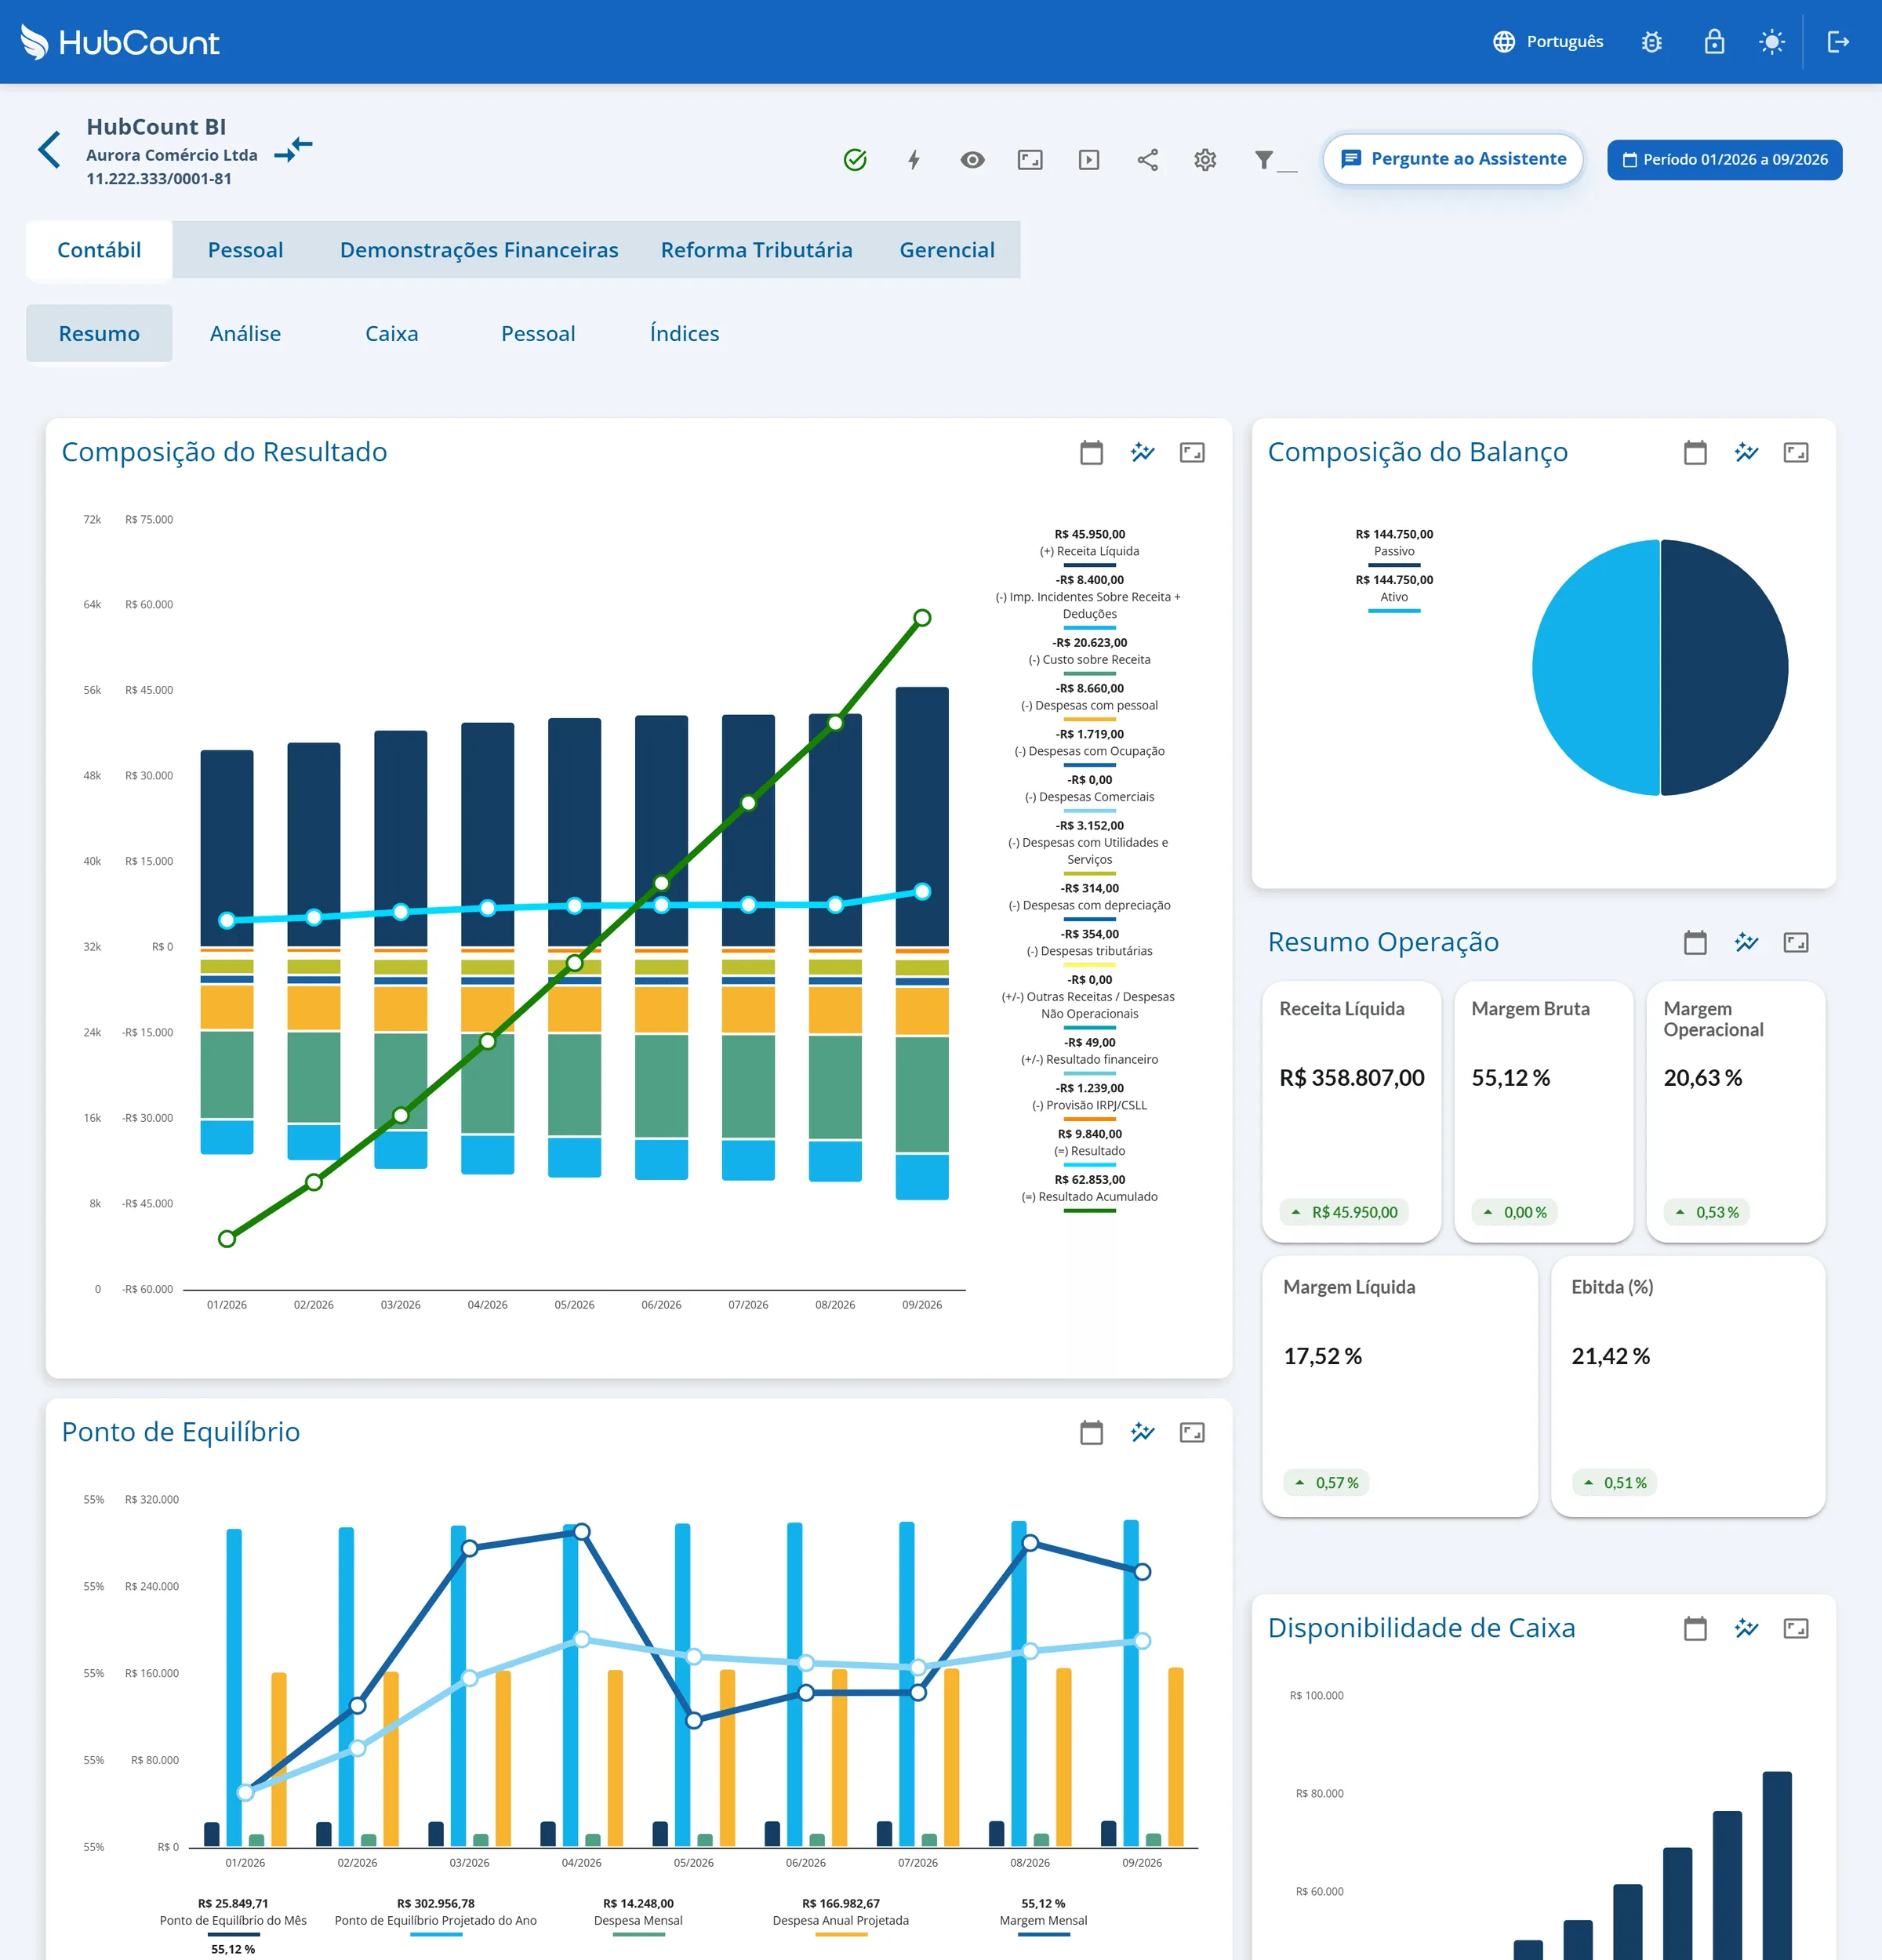Viewport: 1882px width, 1960px height.
Task: Click the lightning bolt icon
Action: [x=913, y=160]
